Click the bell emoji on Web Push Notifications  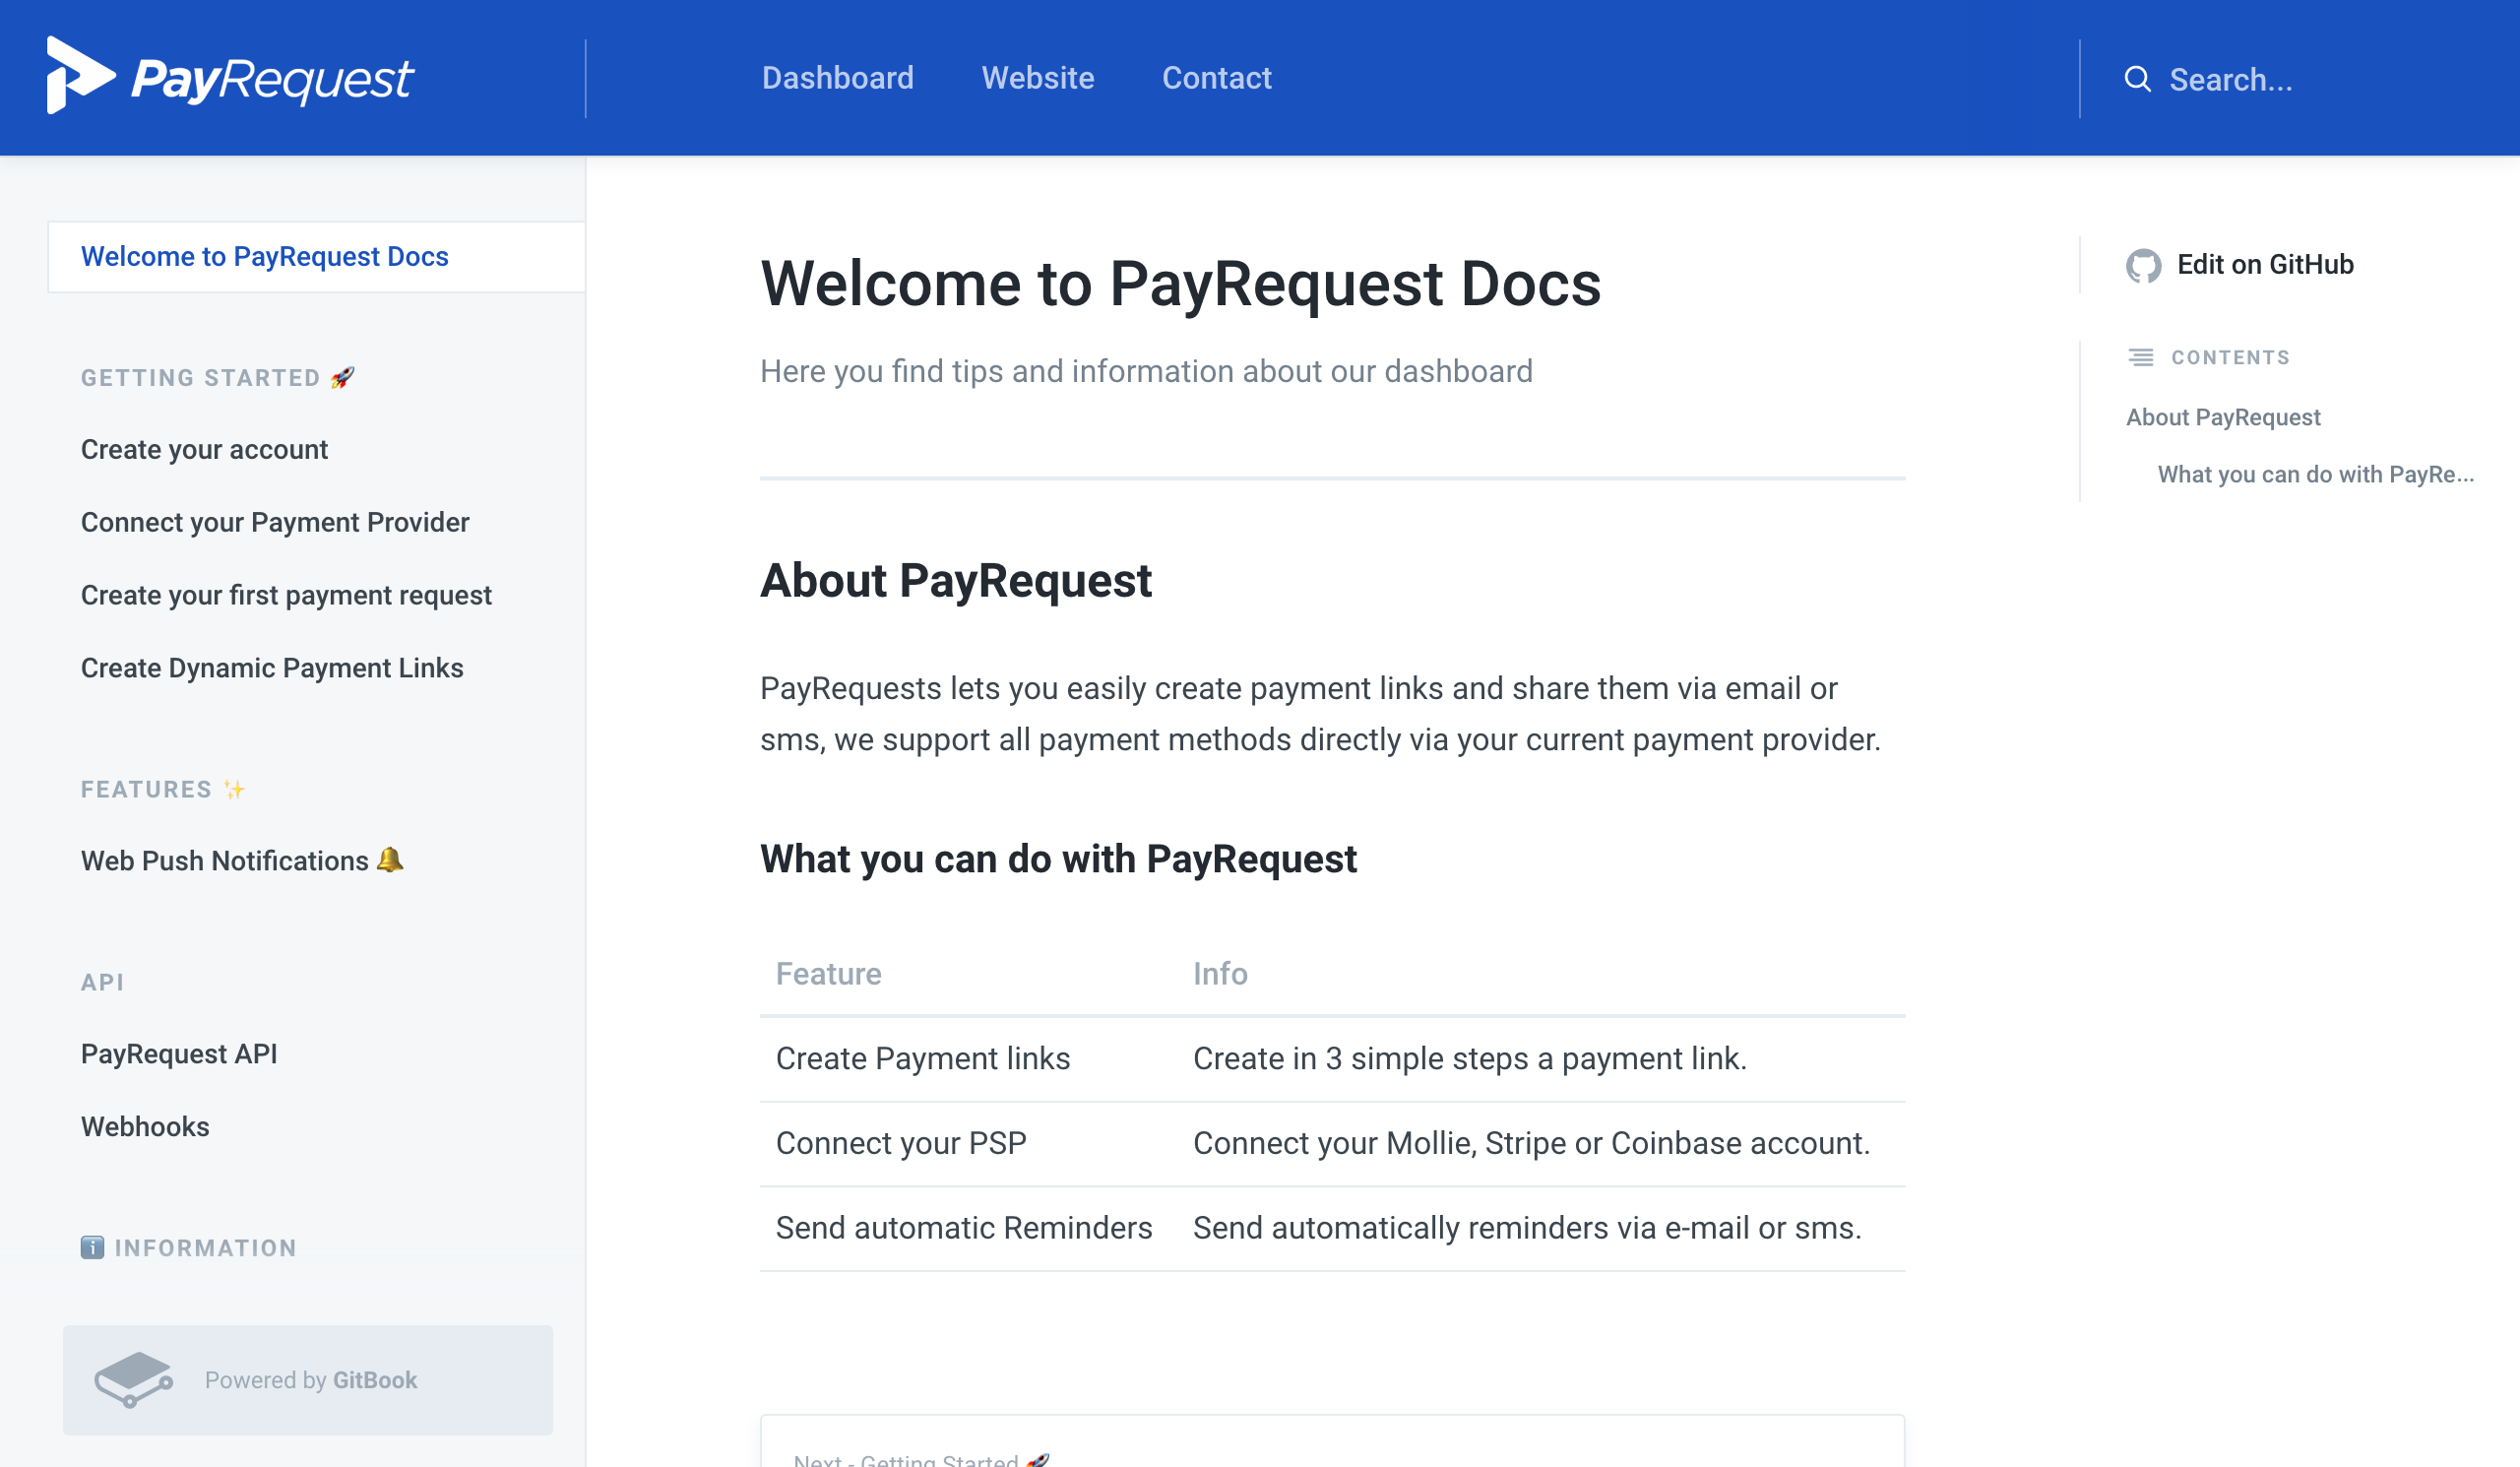(390, 859)
